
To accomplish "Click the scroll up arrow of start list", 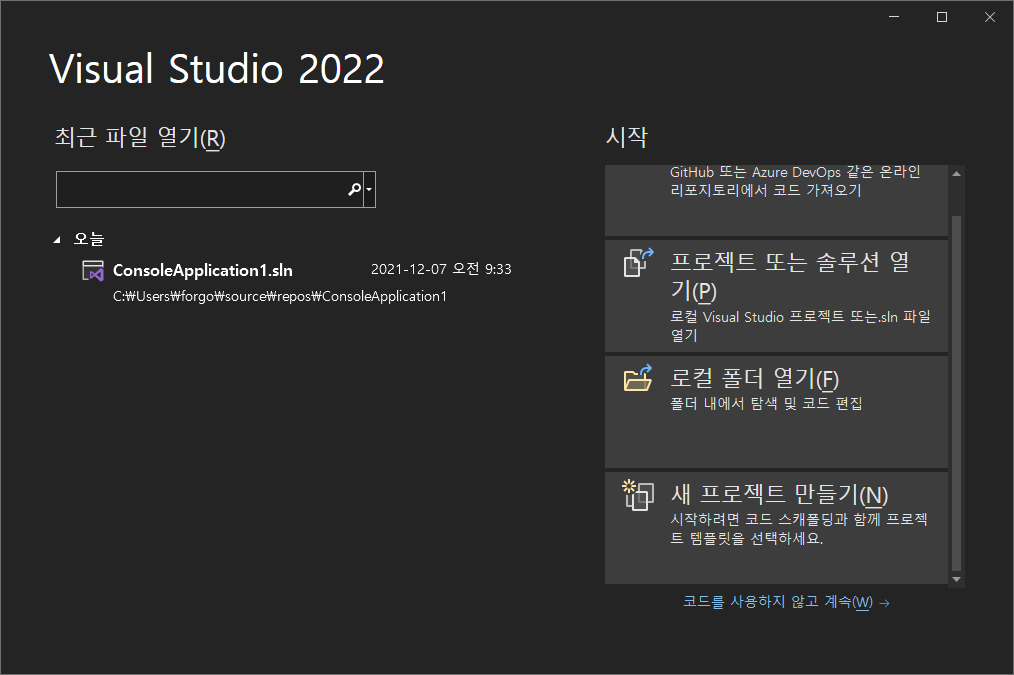I will 956,173.
